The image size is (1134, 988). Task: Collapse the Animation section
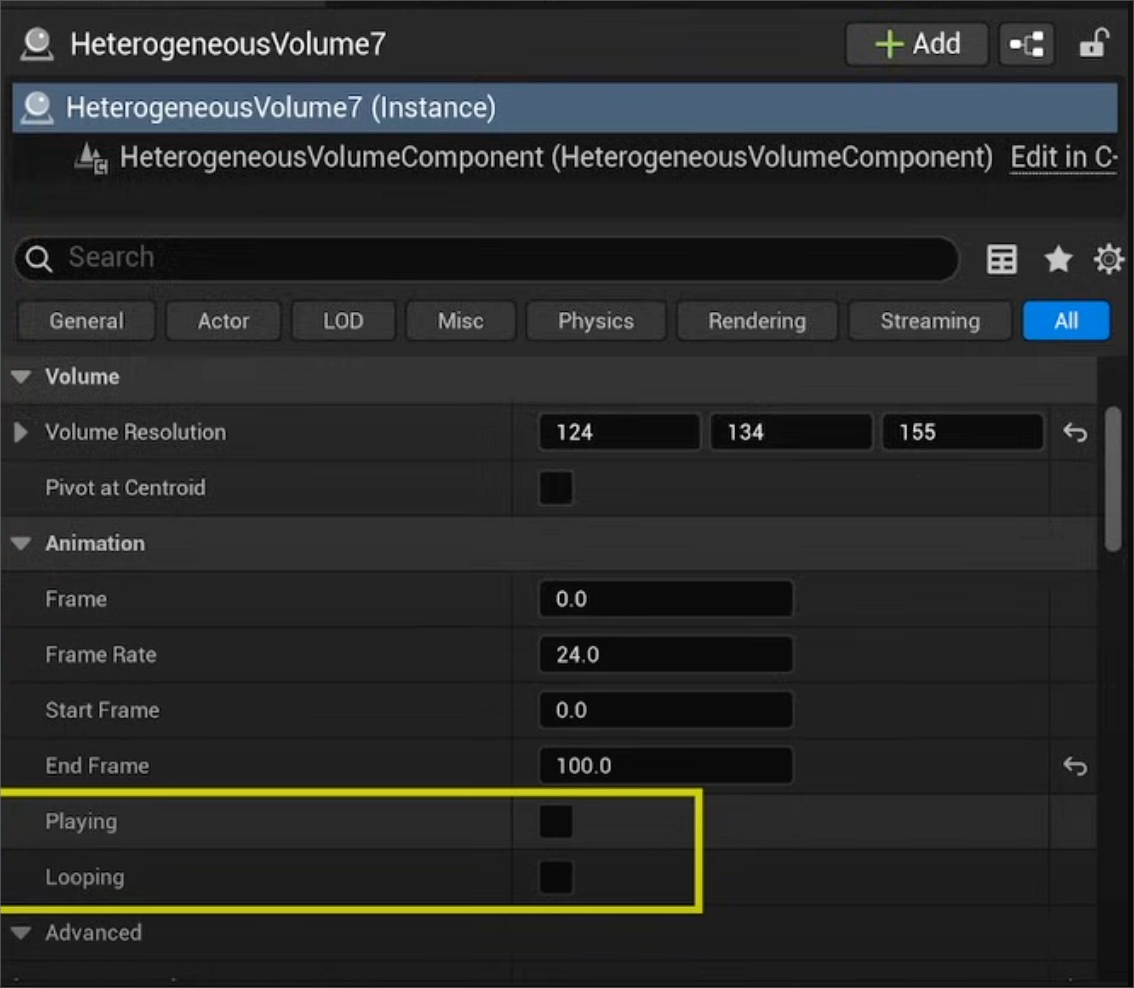[21, 543]
